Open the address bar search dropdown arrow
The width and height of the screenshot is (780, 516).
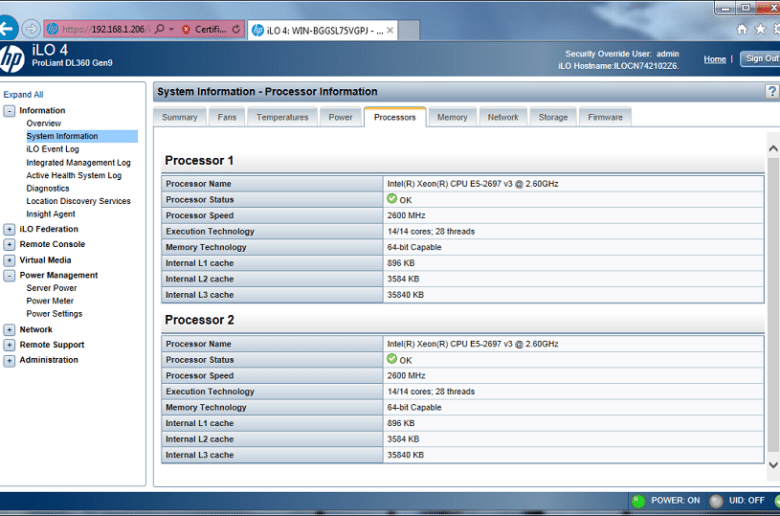(x=172, y=29)
